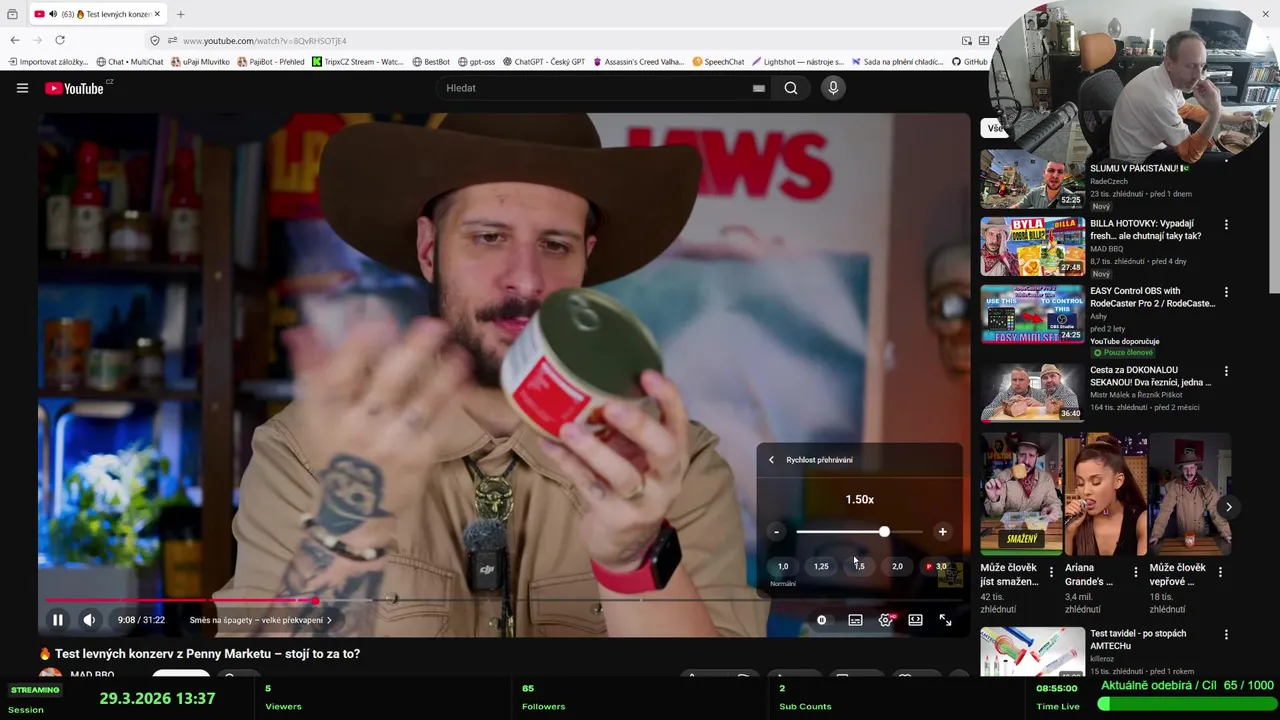
Task: Open new browser tab with plus
Action: 181,14
